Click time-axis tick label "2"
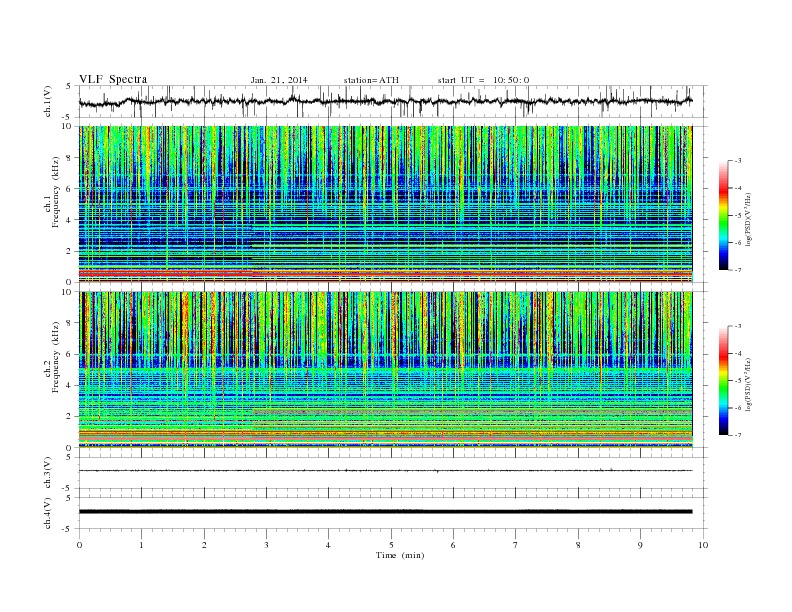The width and height of the screenshot is (792, 612). [x=204, y=545]
